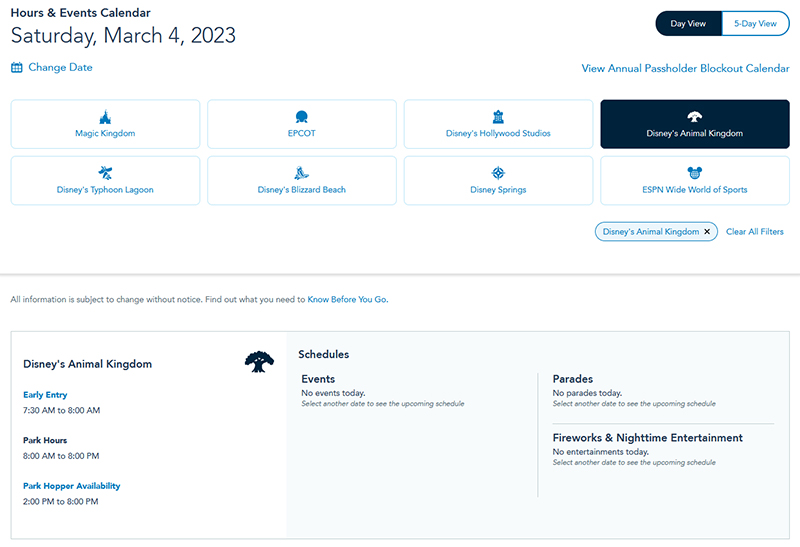Switch to Day View
Viewport: 800px width, 547px height.
[688, 23]
